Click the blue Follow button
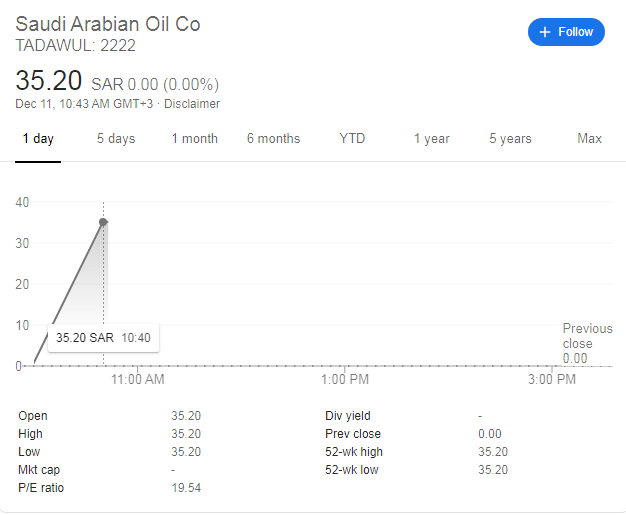 pyautogui.click(x=566, y=32)
